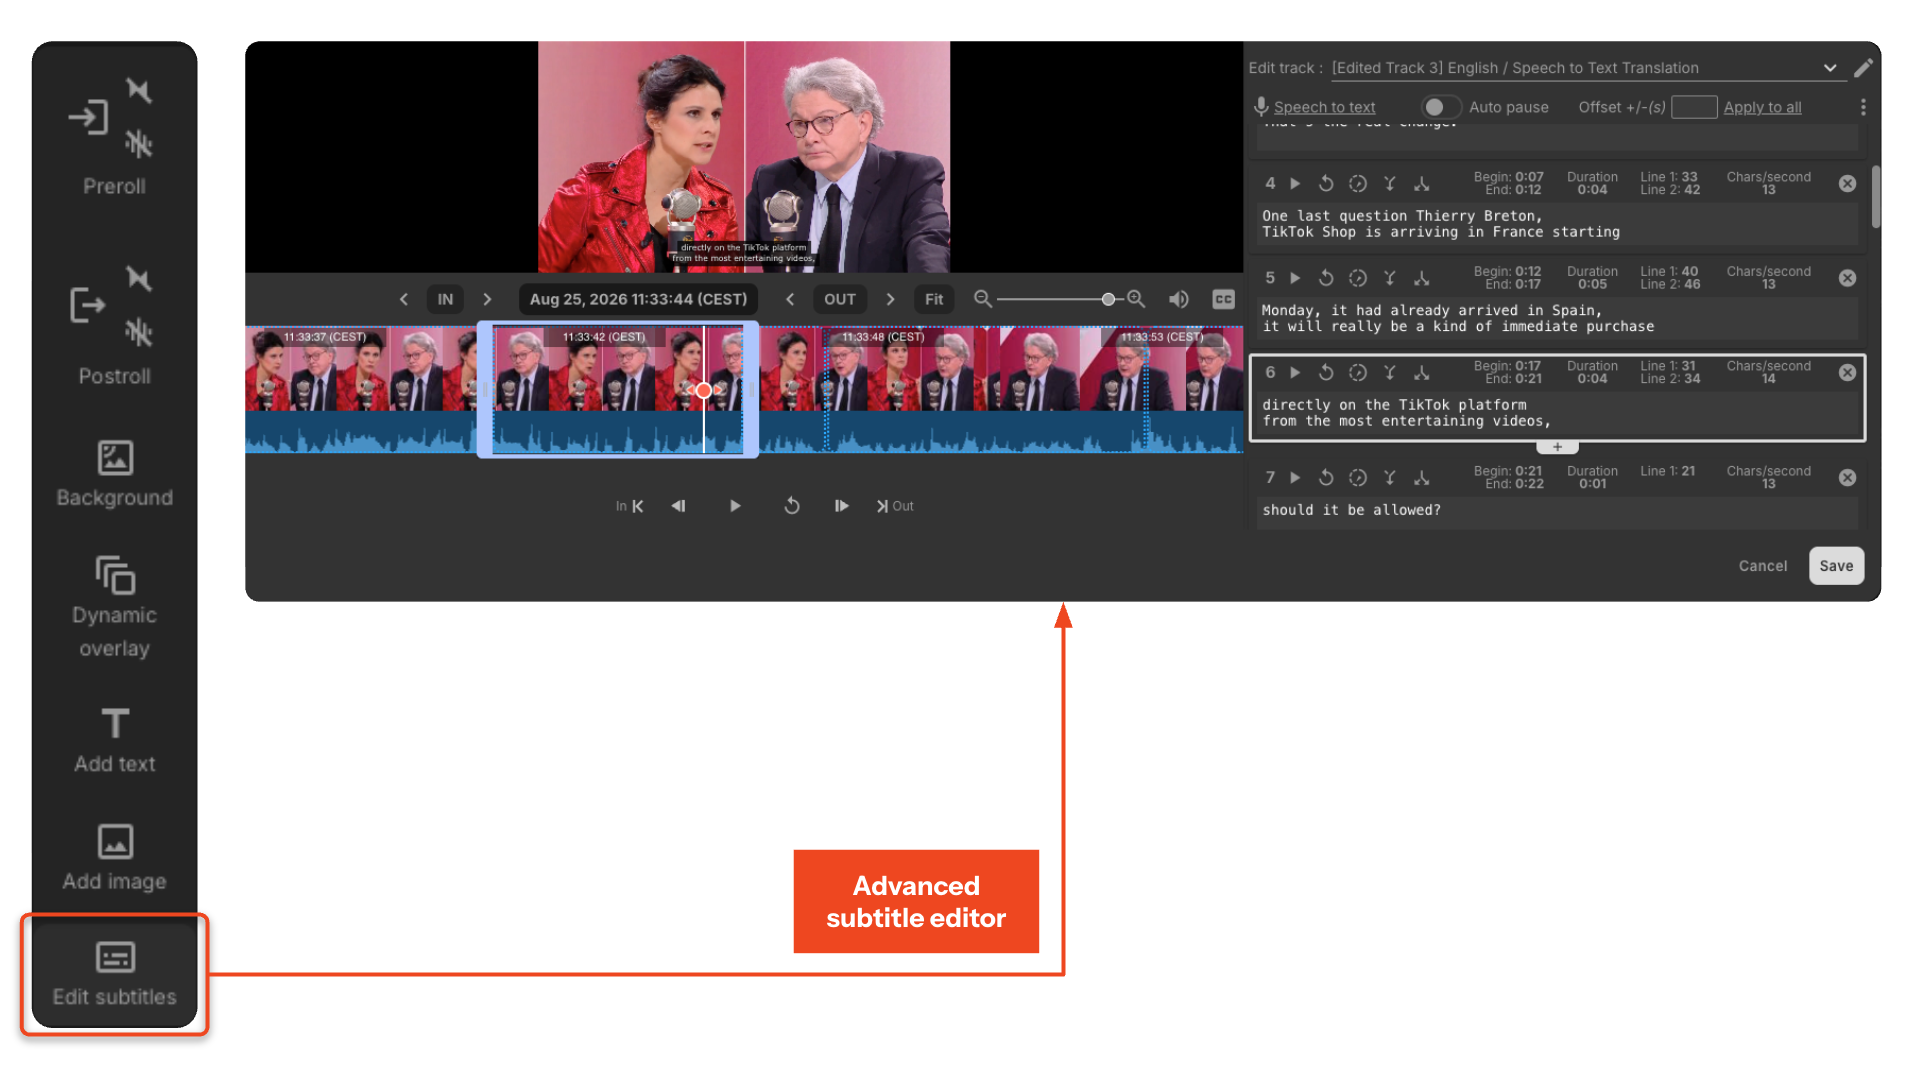Screen dimensions: 1908x1070
Task: Reset timing of subtitle 6
Action: pyautogui.click(x=1326, y=373)
